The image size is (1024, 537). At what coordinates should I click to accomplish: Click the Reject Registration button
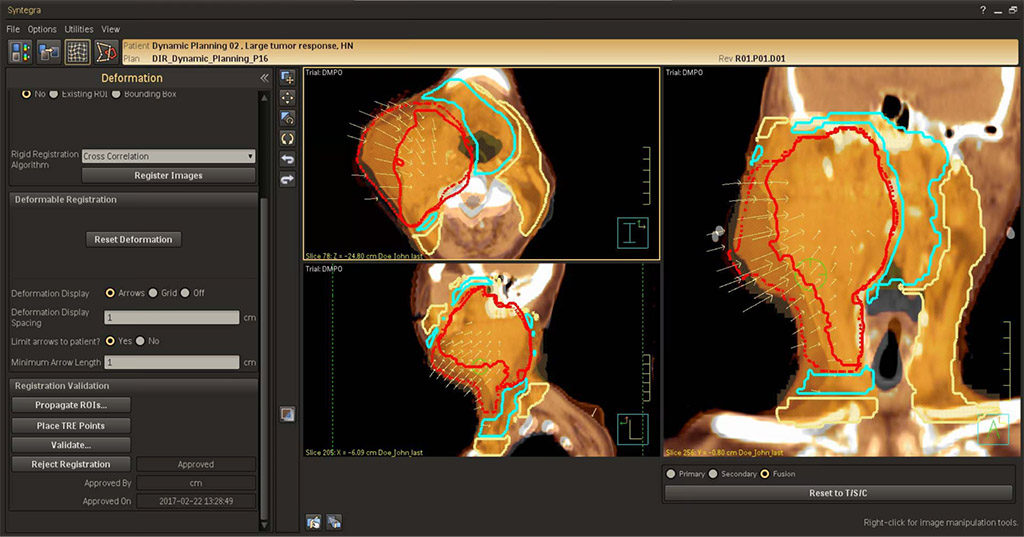(x=71, y=464)
